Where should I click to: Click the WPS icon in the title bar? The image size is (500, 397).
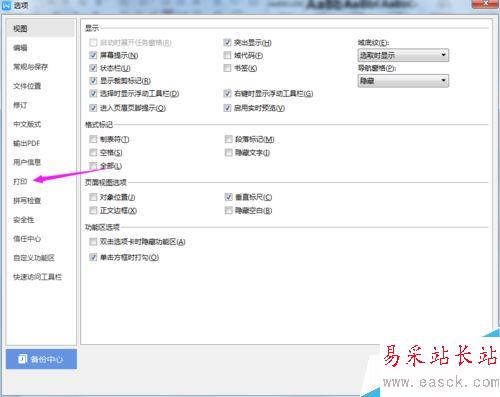[6, 6]
